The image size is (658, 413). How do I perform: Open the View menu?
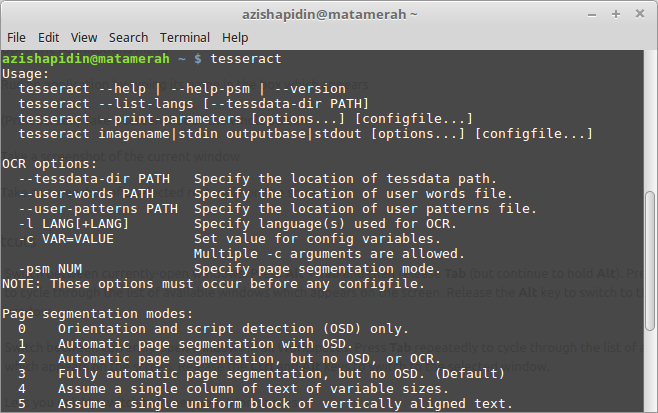point(83,37)
